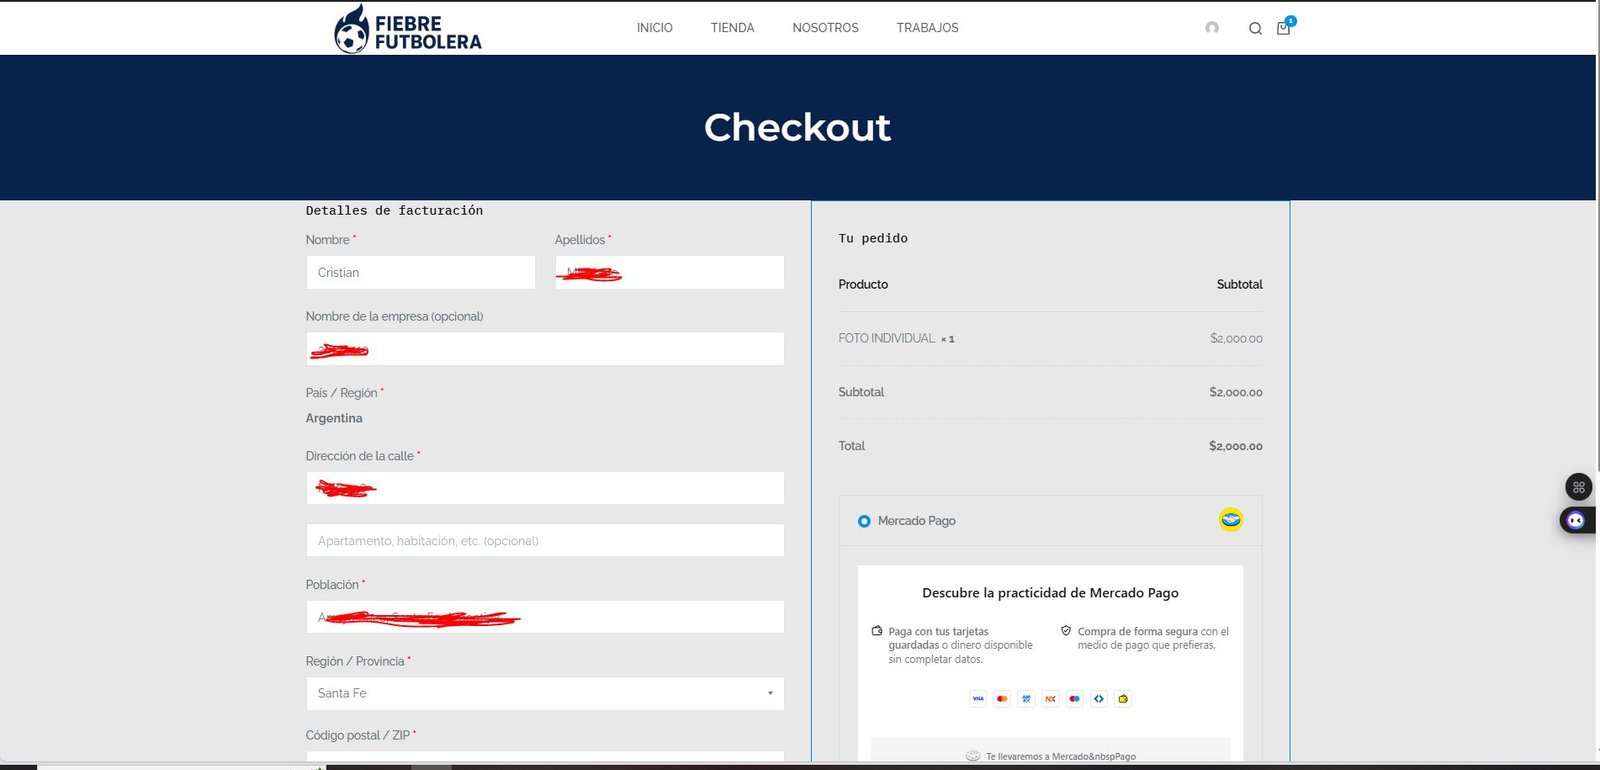The image size is (1600, 770).
Task: Click the Fiebre Futbolera logo
Action: coord(408,29)
